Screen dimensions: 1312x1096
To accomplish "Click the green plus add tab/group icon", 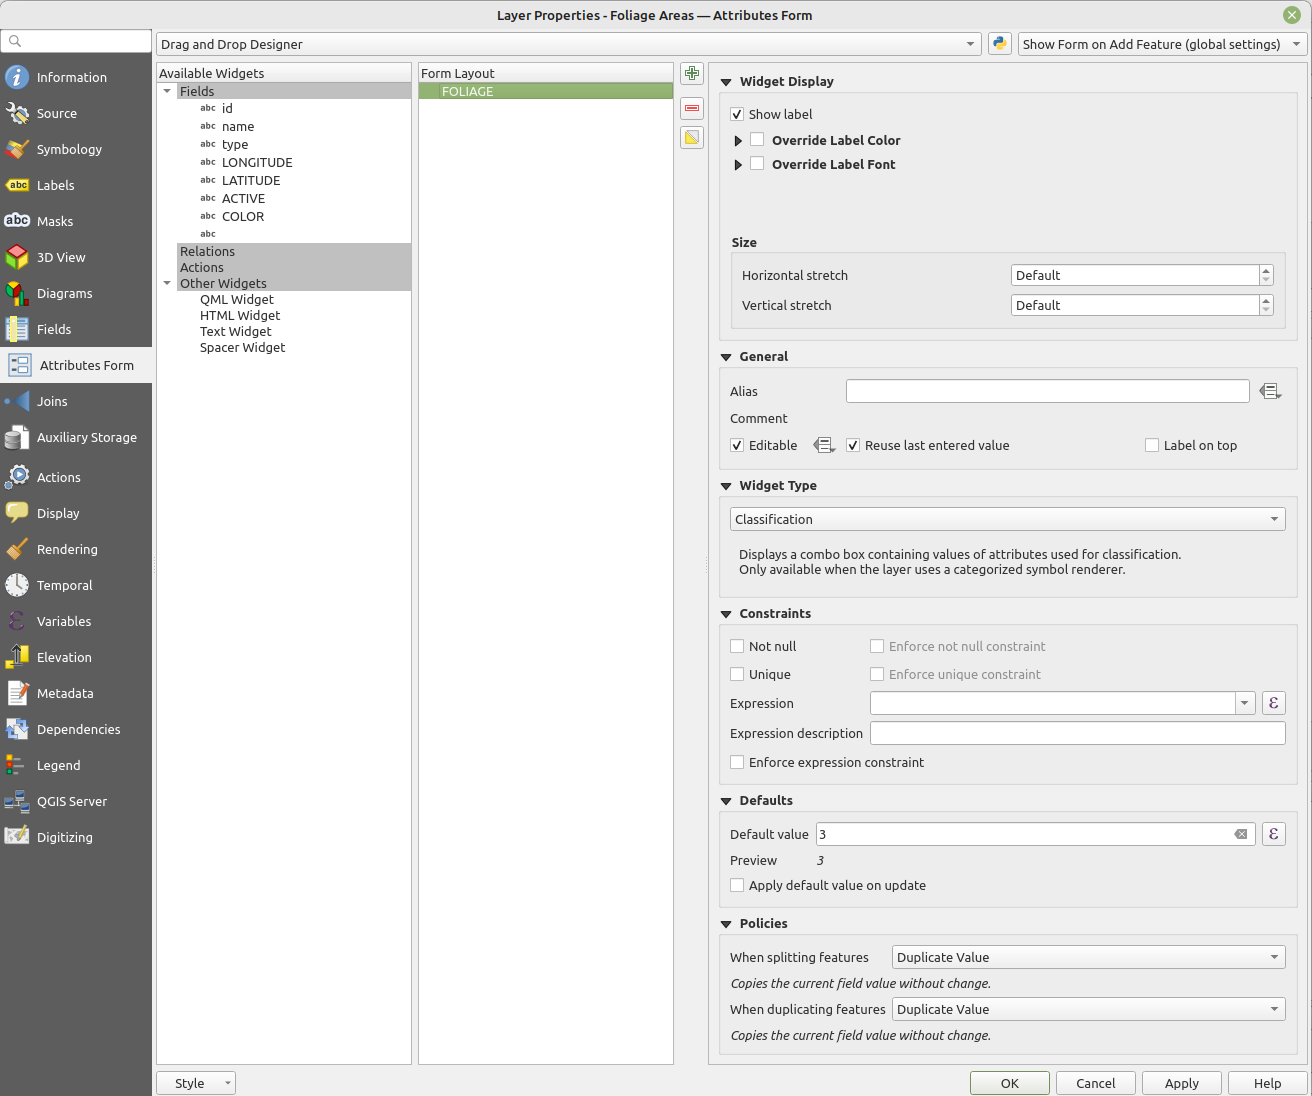I will (x=692, y=74).
